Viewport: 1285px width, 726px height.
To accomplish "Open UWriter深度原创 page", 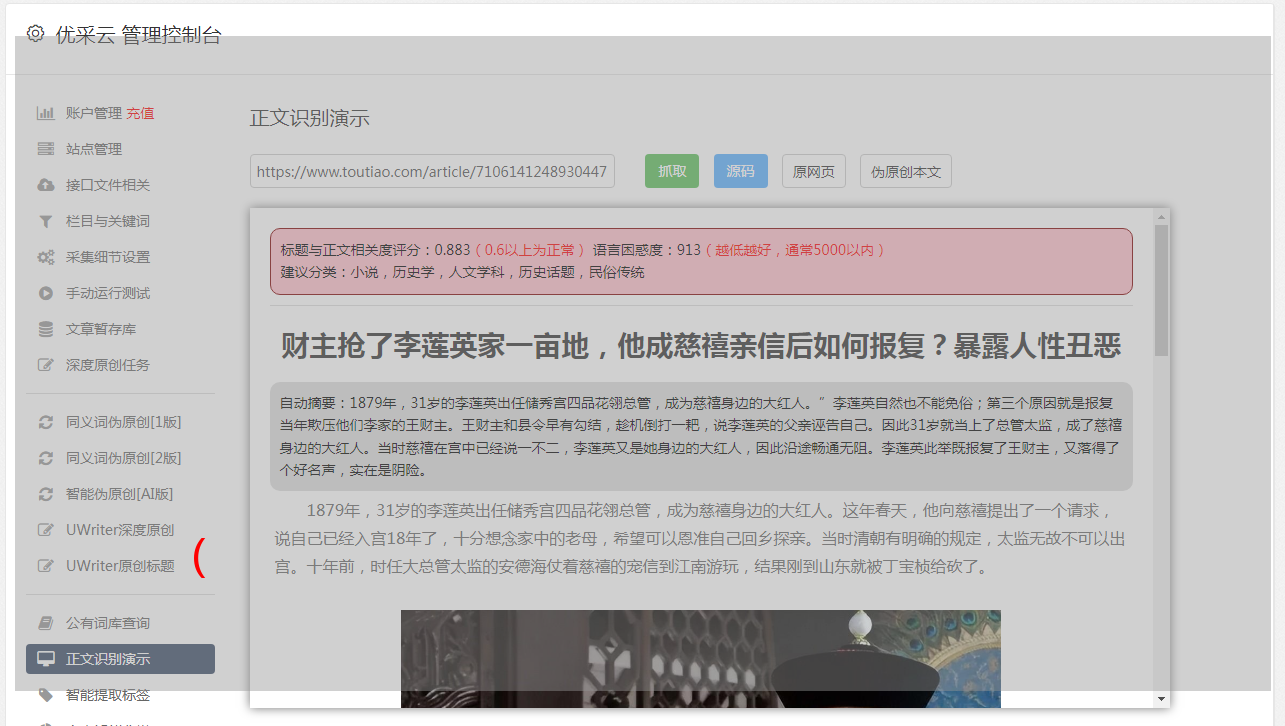I will pyautogui.click(x=120, y=530).
